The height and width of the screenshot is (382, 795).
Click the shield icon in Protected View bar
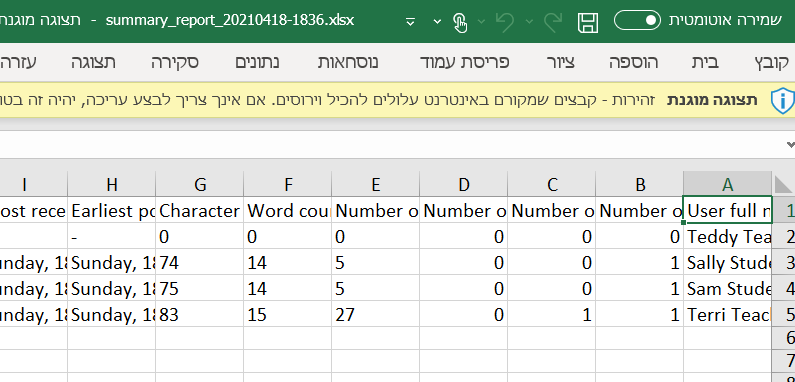783,100
